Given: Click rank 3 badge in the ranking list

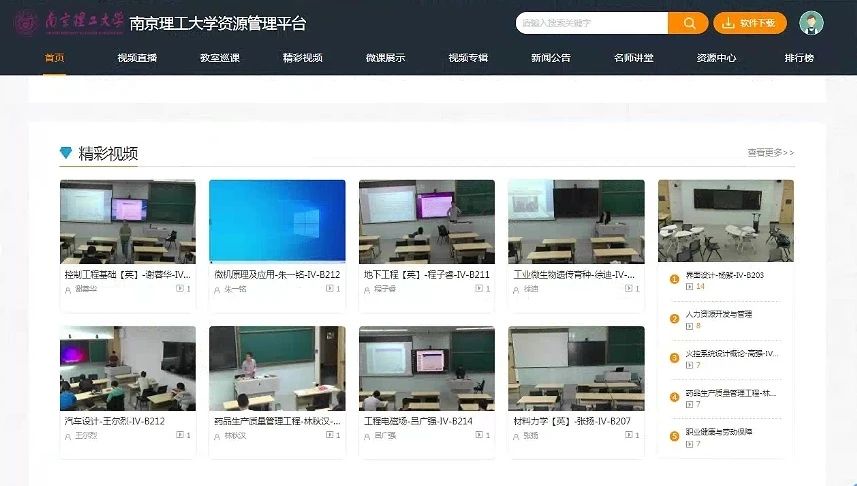Looking at the screenshot, I should (674, 356).
